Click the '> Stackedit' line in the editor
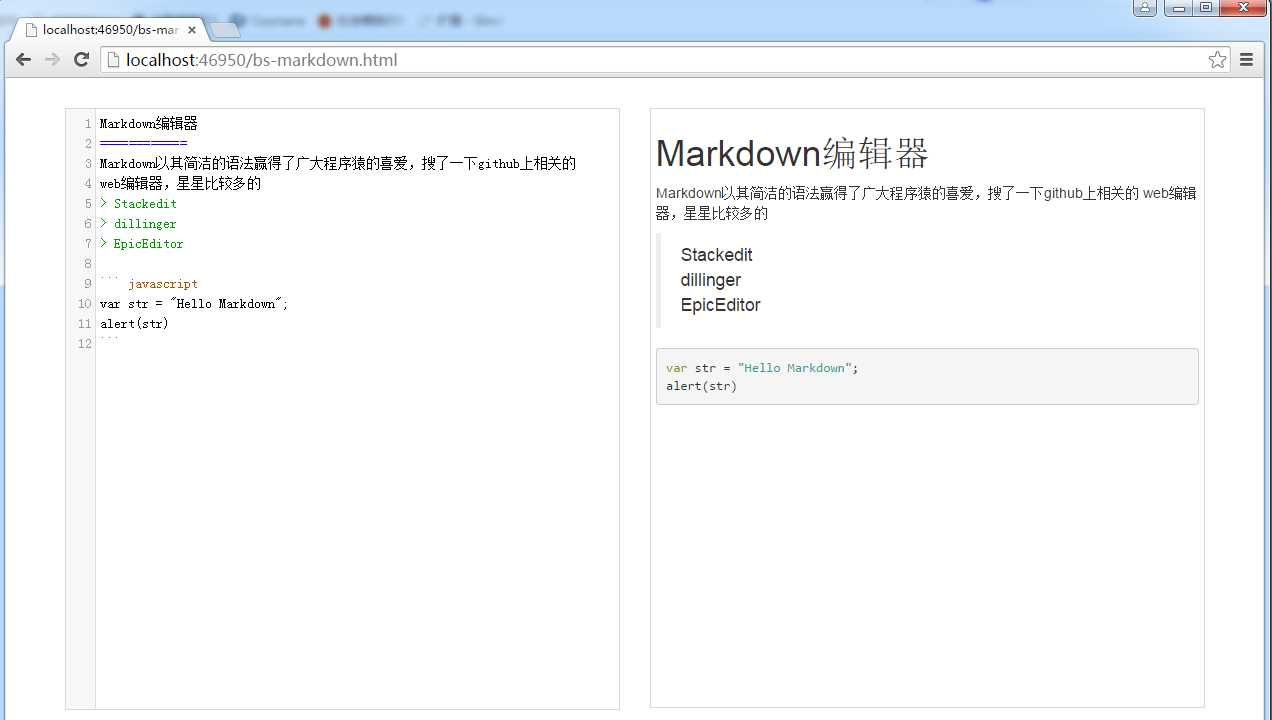 pos(138,204)
